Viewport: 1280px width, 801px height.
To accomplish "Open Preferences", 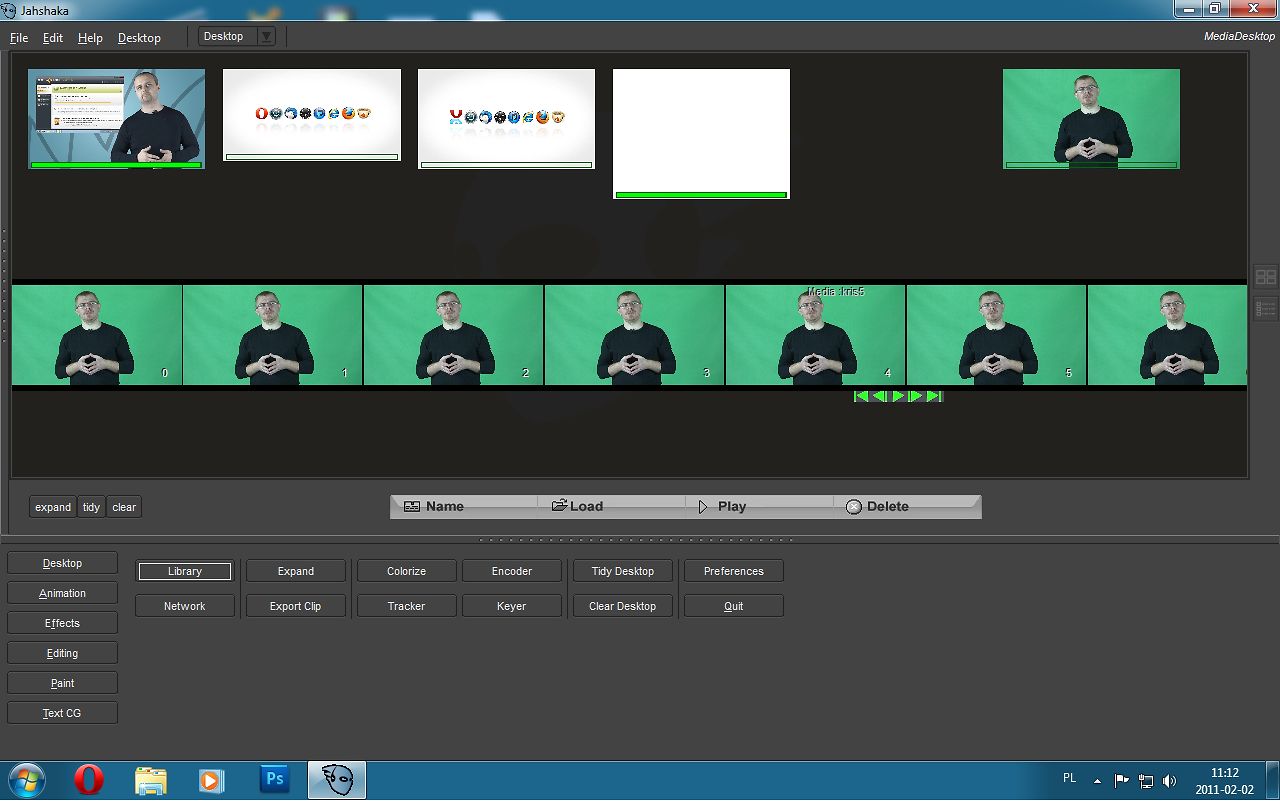I will tap(734, 571).
